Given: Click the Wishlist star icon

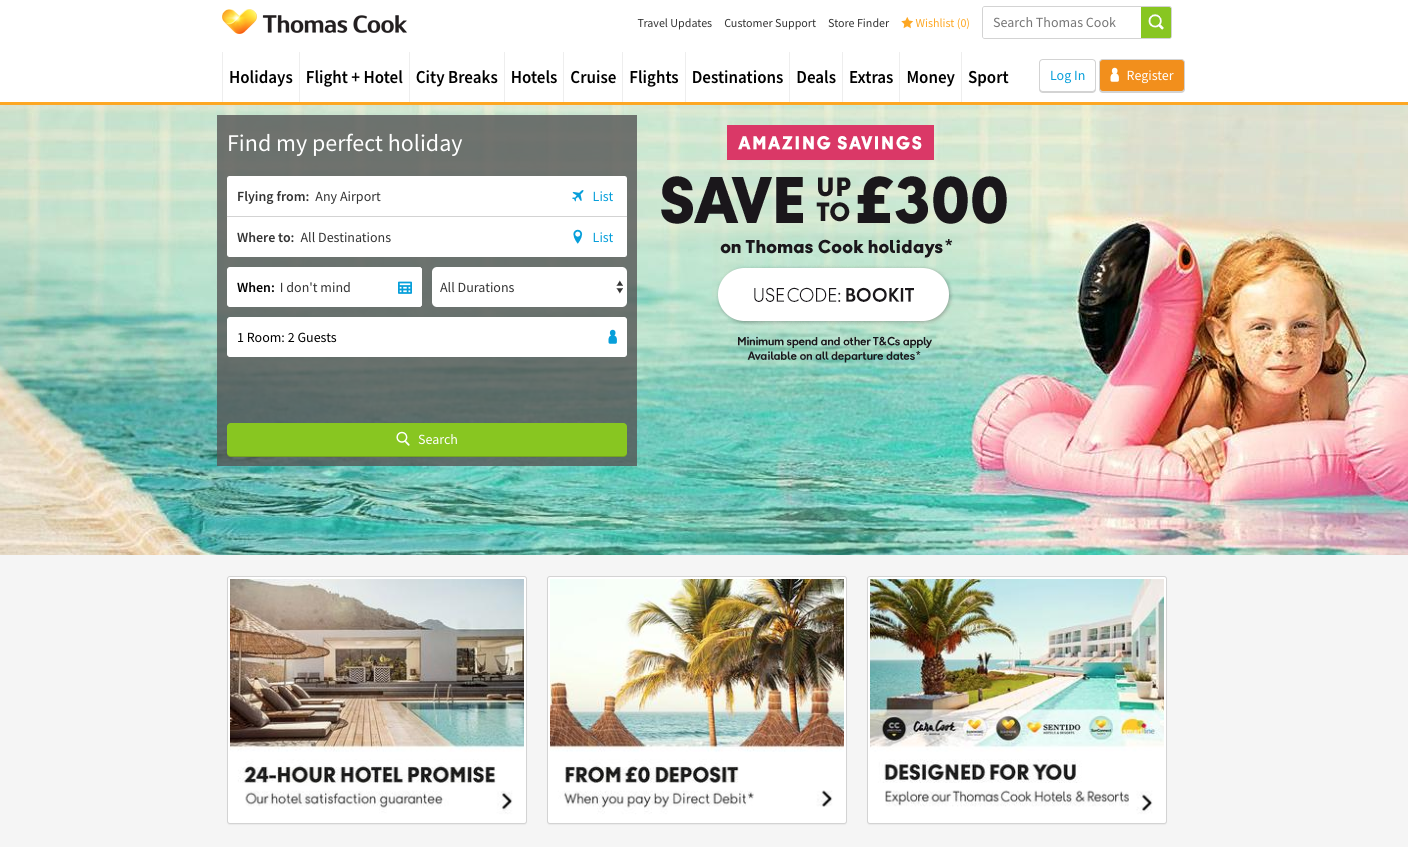Looking at the screenshot, I should click(x=907, y=23).
